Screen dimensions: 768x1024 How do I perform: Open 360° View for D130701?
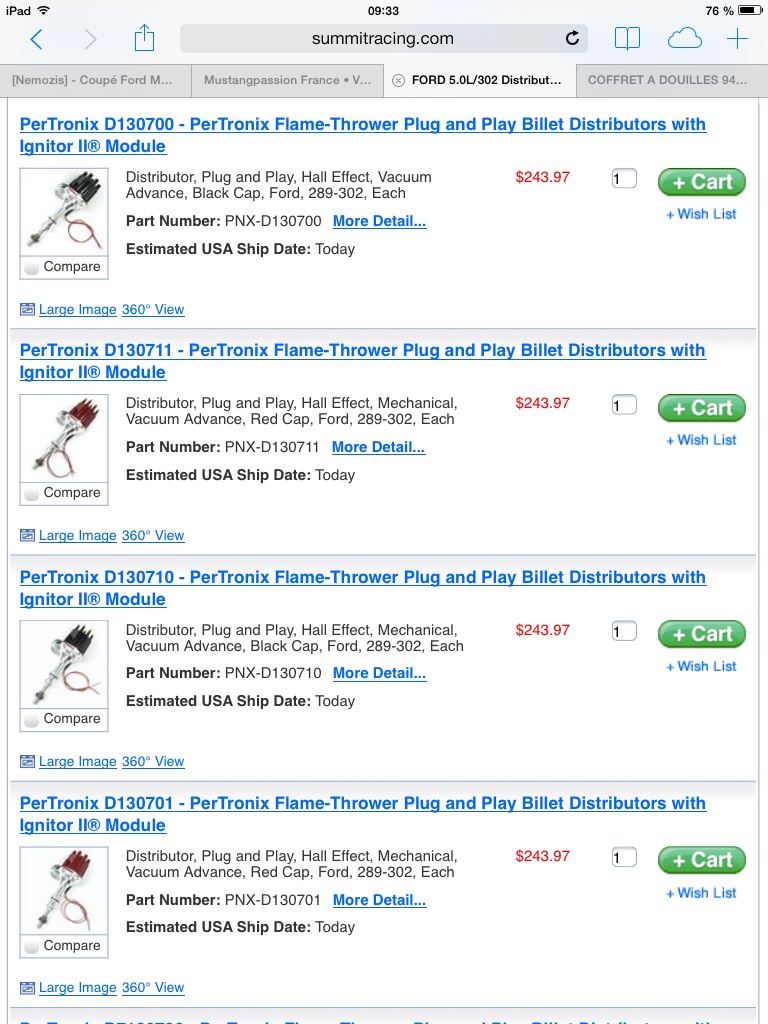pos(153,987)
